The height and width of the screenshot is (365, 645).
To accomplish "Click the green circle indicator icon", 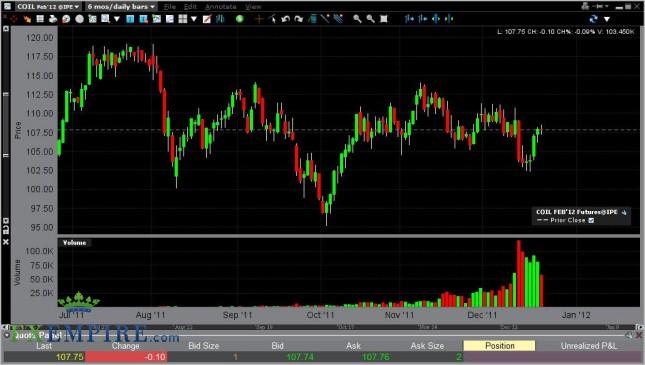I will (239, 19).
